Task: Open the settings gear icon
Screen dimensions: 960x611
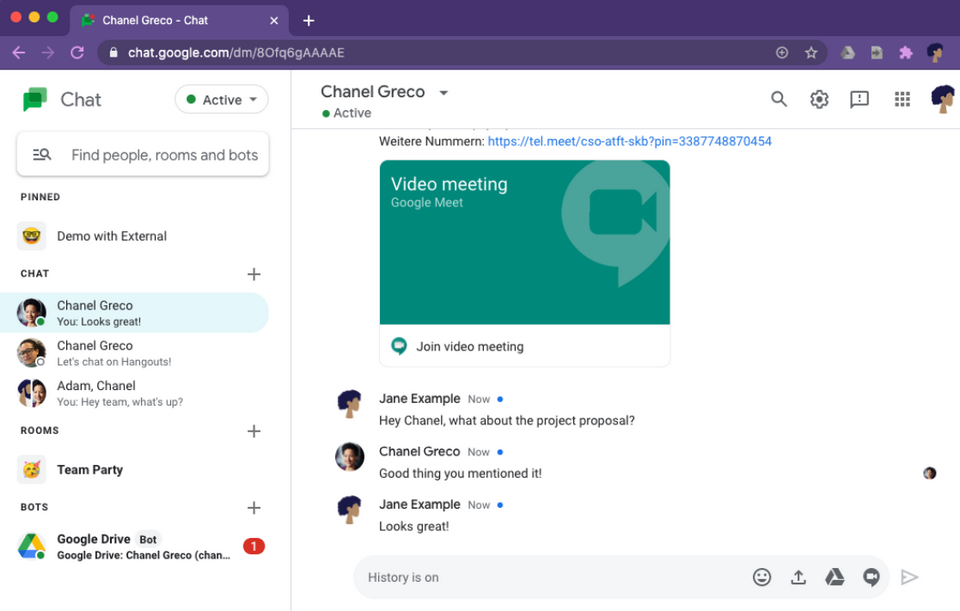Action: [x=819, y=99]
